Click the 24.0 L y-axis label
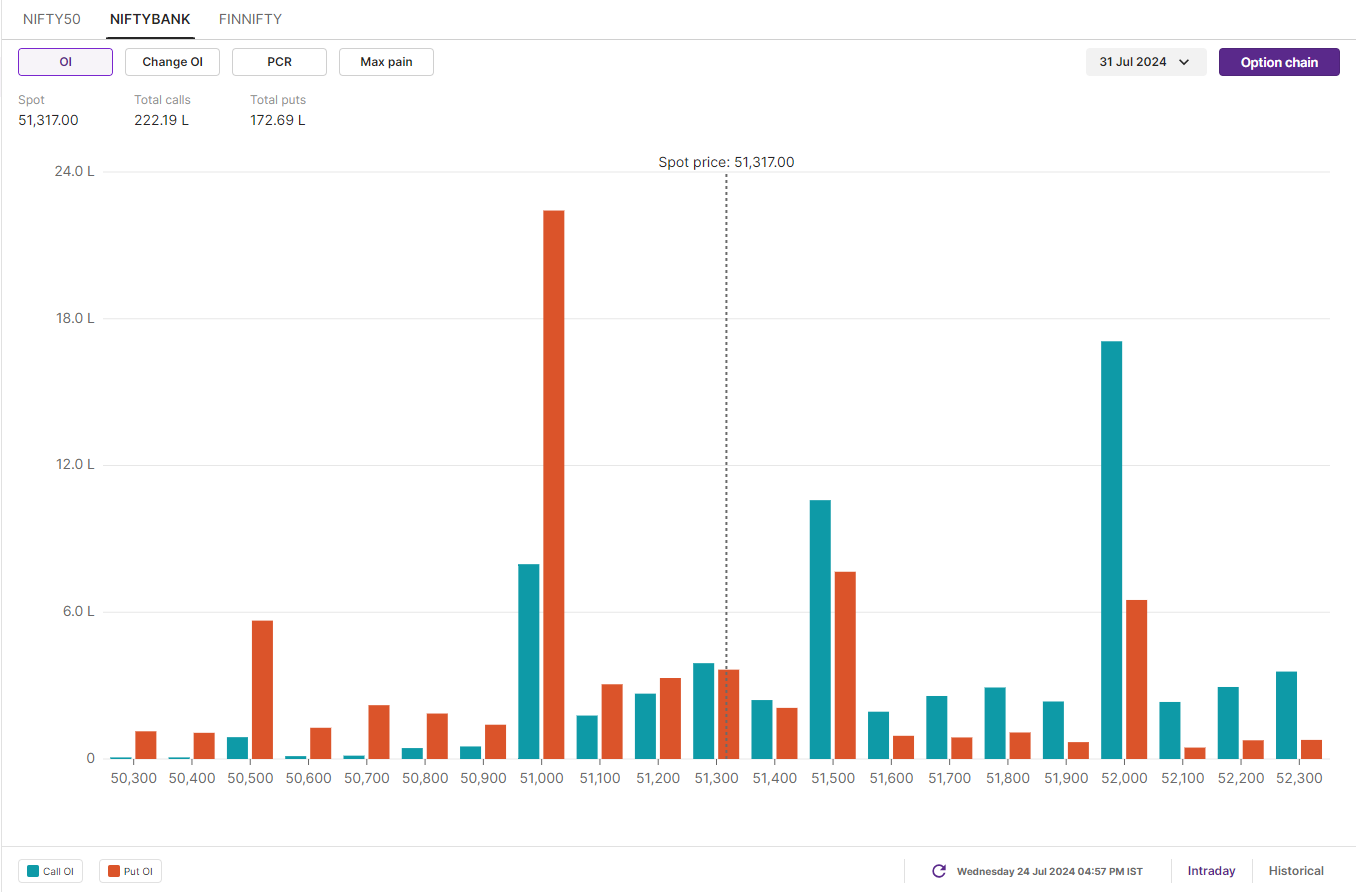 [74, 171]
